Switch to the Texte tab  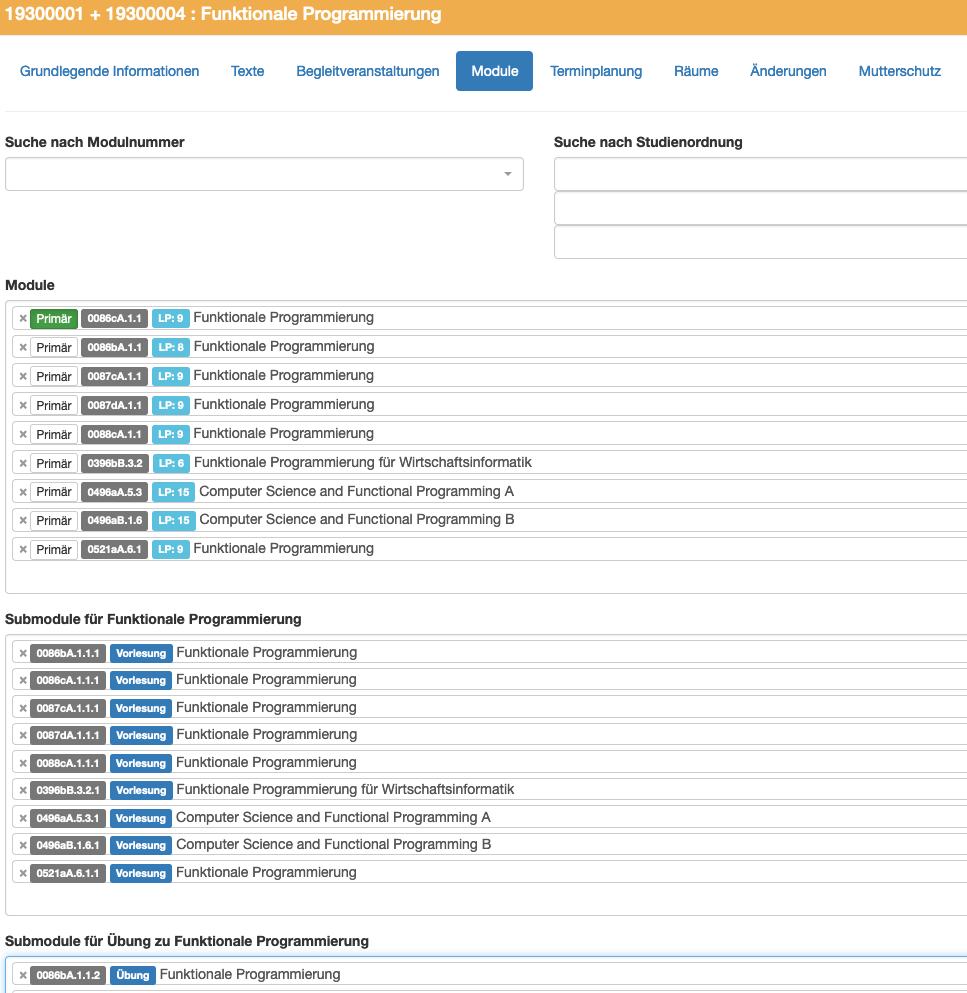248,71
